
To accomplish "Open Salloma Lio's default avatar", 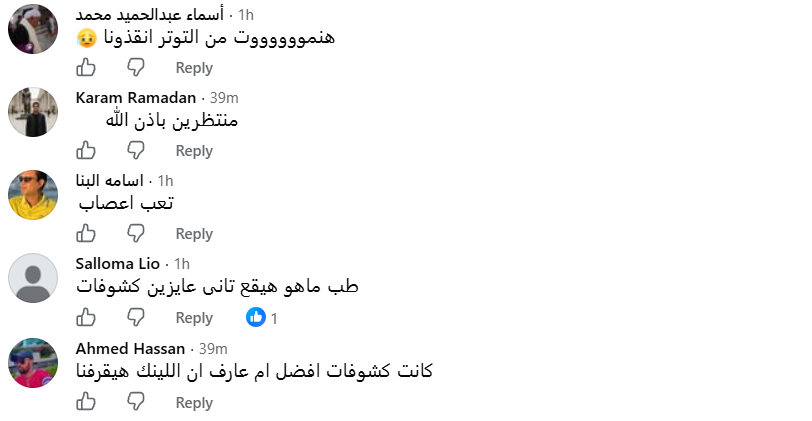I will 33,278.
